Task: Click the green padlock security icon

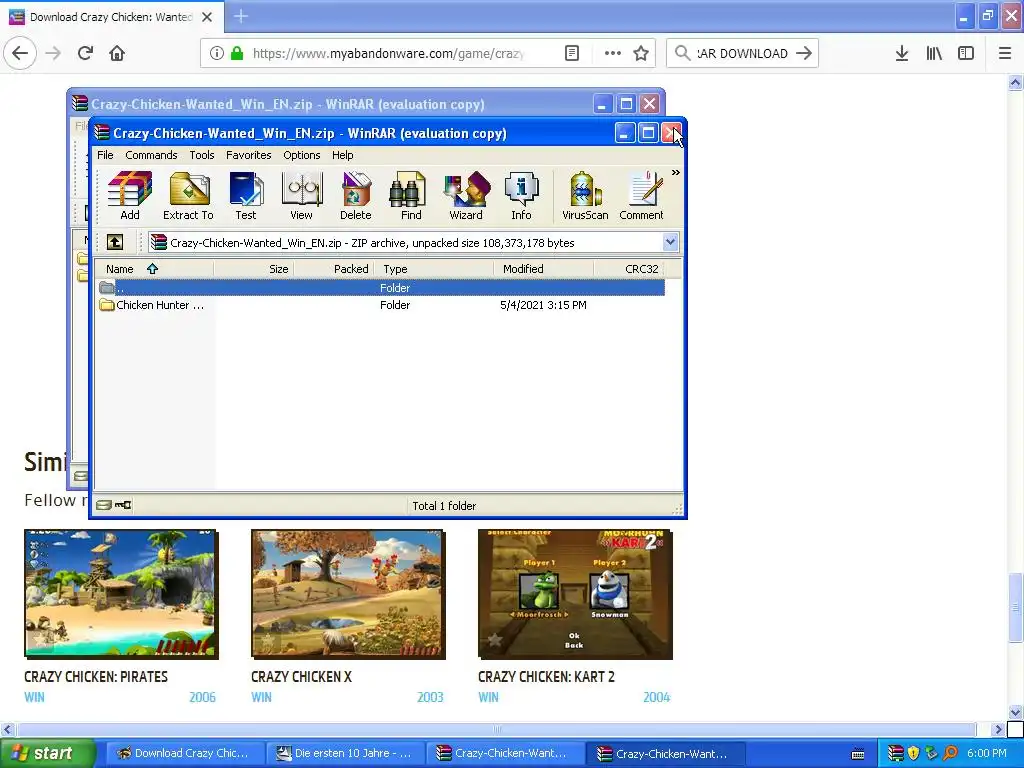Action: pyautogui.click(x=237, y=54)
